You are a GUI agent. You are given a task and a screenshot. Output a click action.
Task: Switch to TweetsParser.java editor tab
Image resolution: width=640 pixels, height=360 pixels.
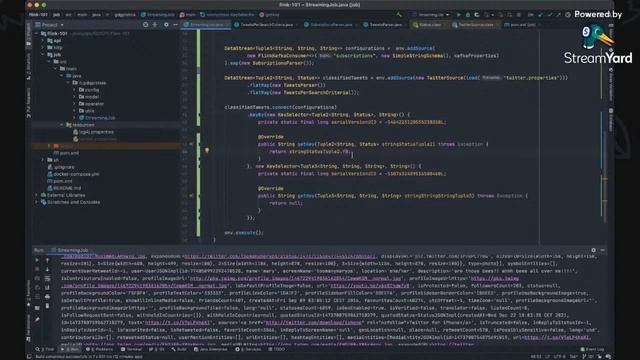pyautogui.click(x=385, y=25)
